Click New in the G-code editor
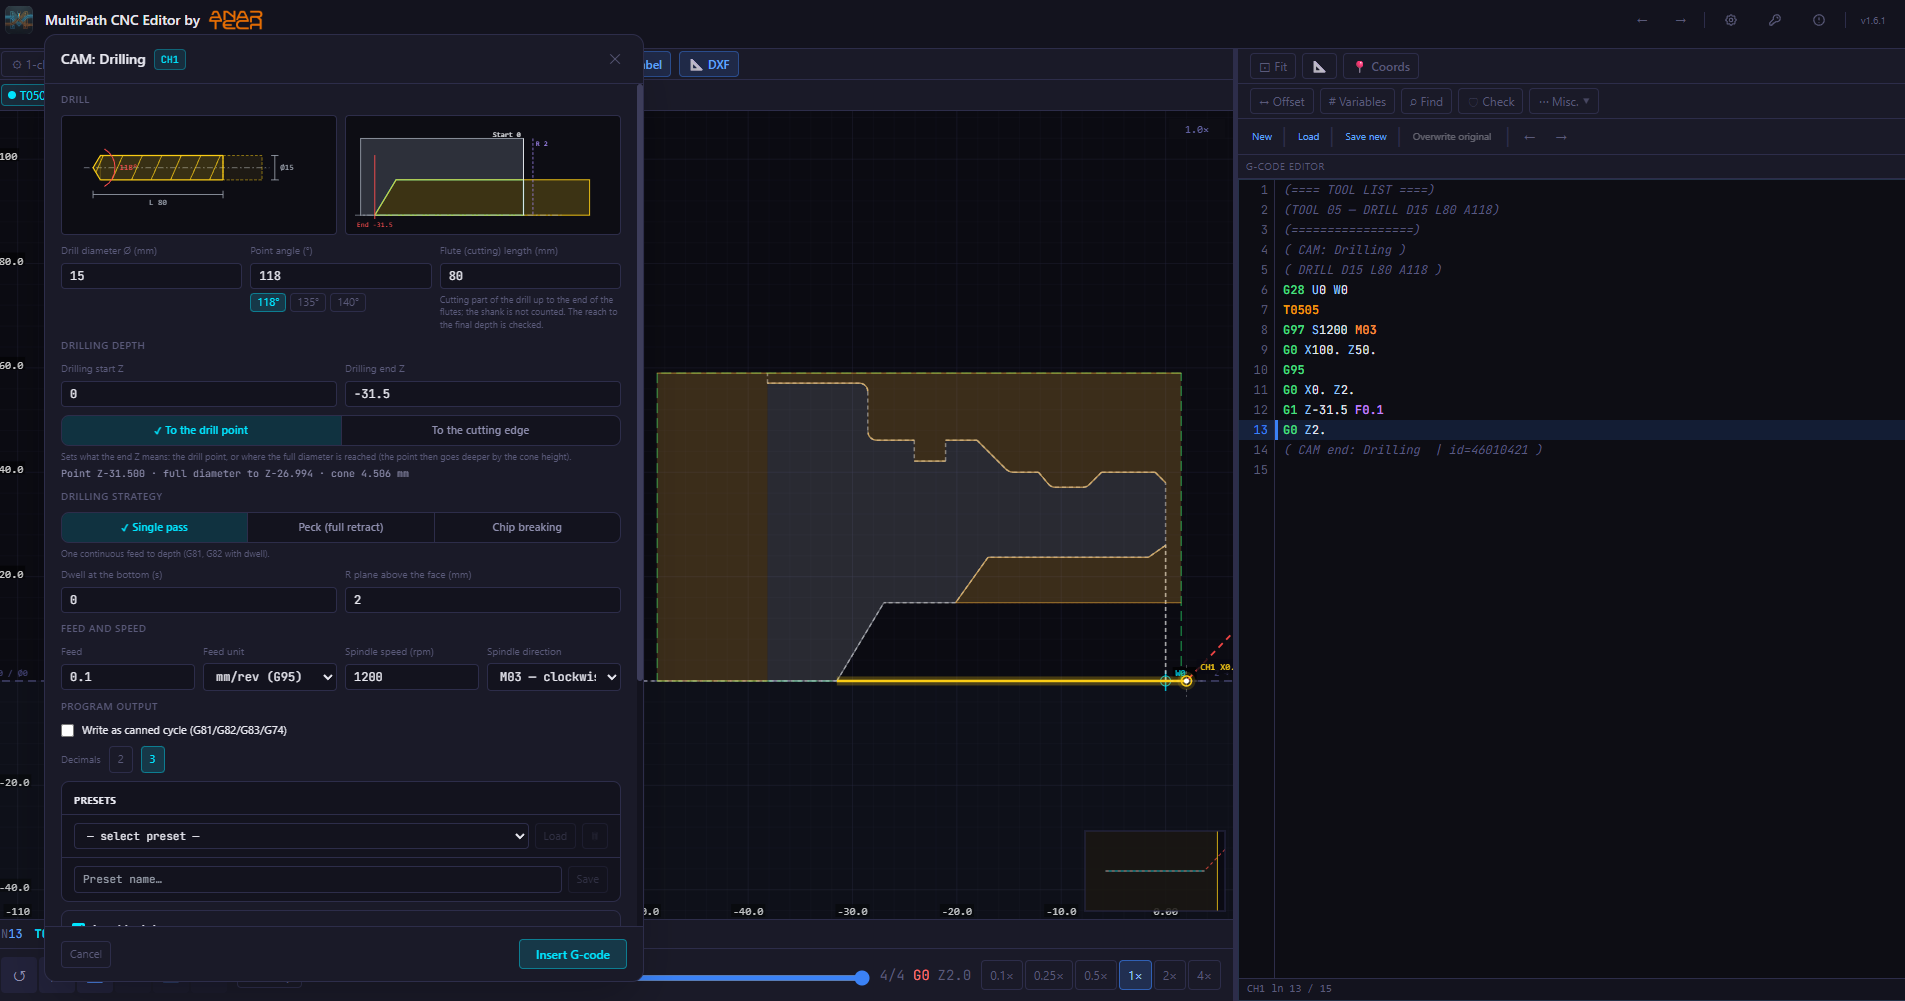 coord(1262,137)
